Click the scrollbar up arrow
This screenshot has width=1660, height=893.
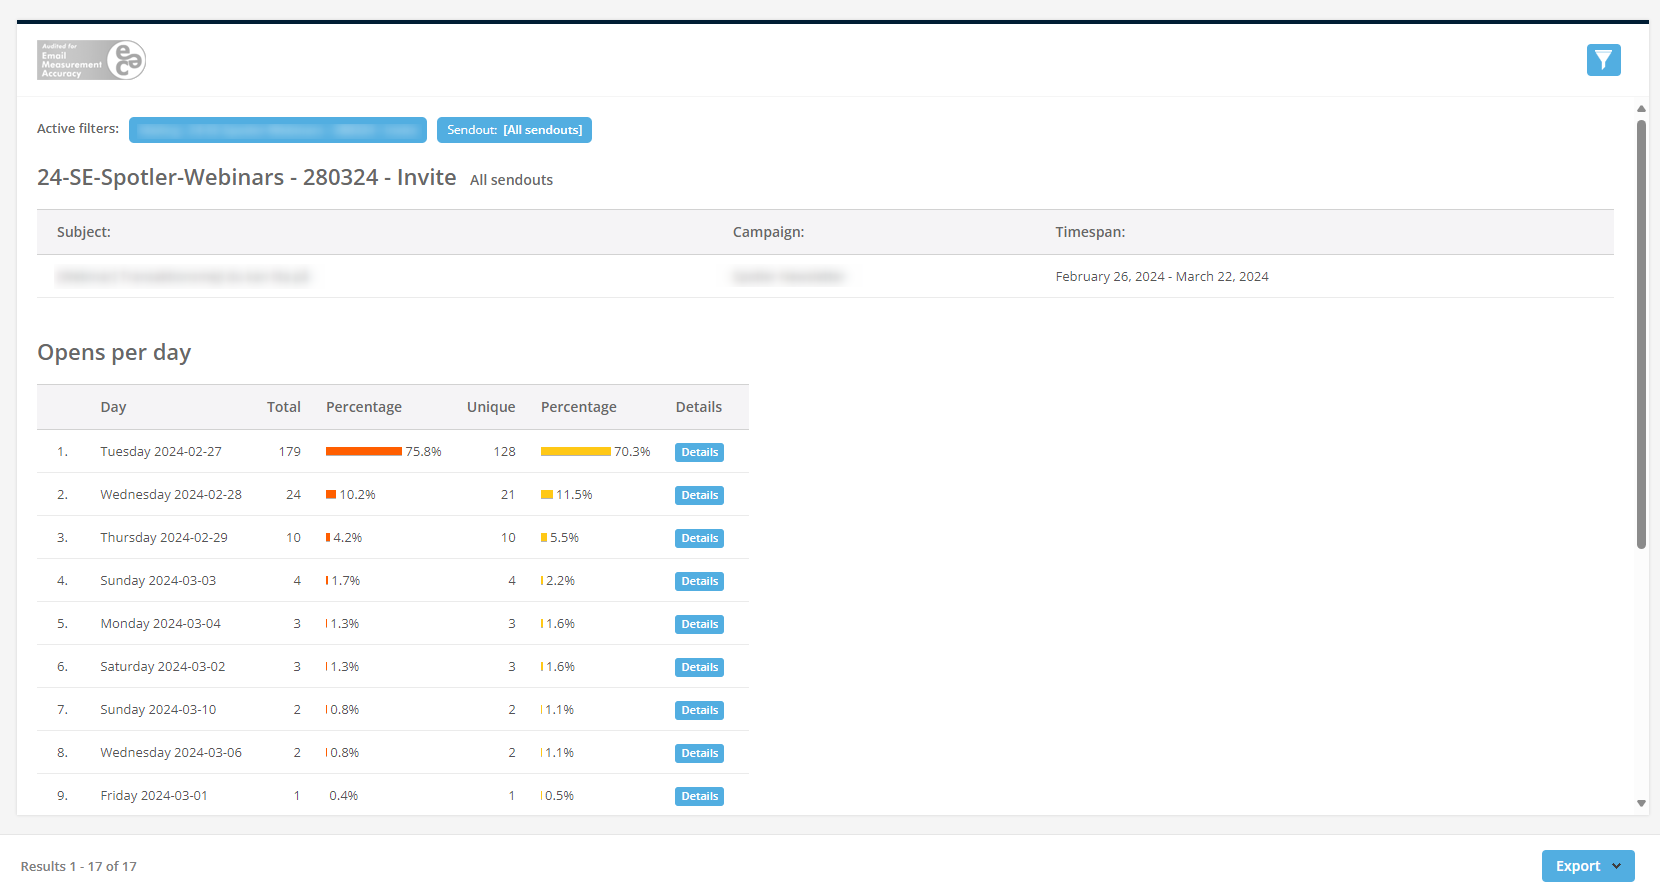pyautogui.click(x=1641, y=108)
